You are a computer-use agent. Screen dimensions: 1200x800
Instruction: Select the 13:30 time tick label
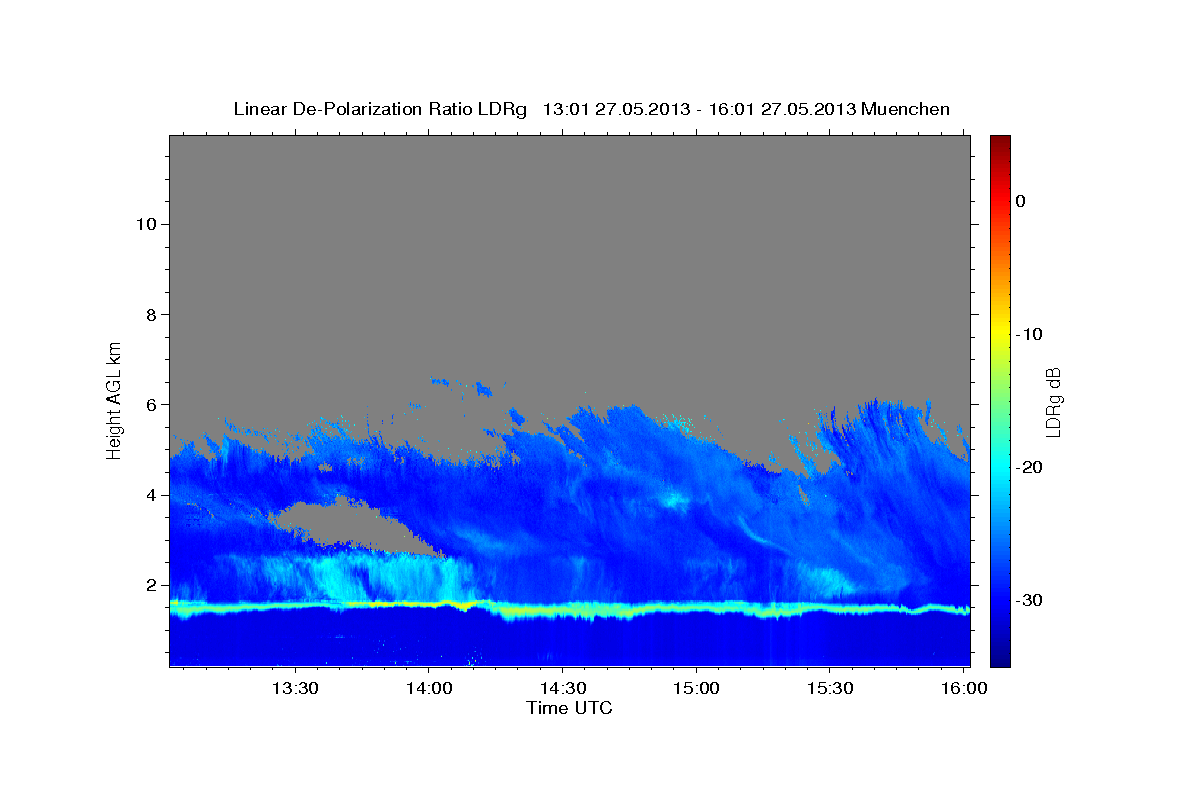coord(296,689)
